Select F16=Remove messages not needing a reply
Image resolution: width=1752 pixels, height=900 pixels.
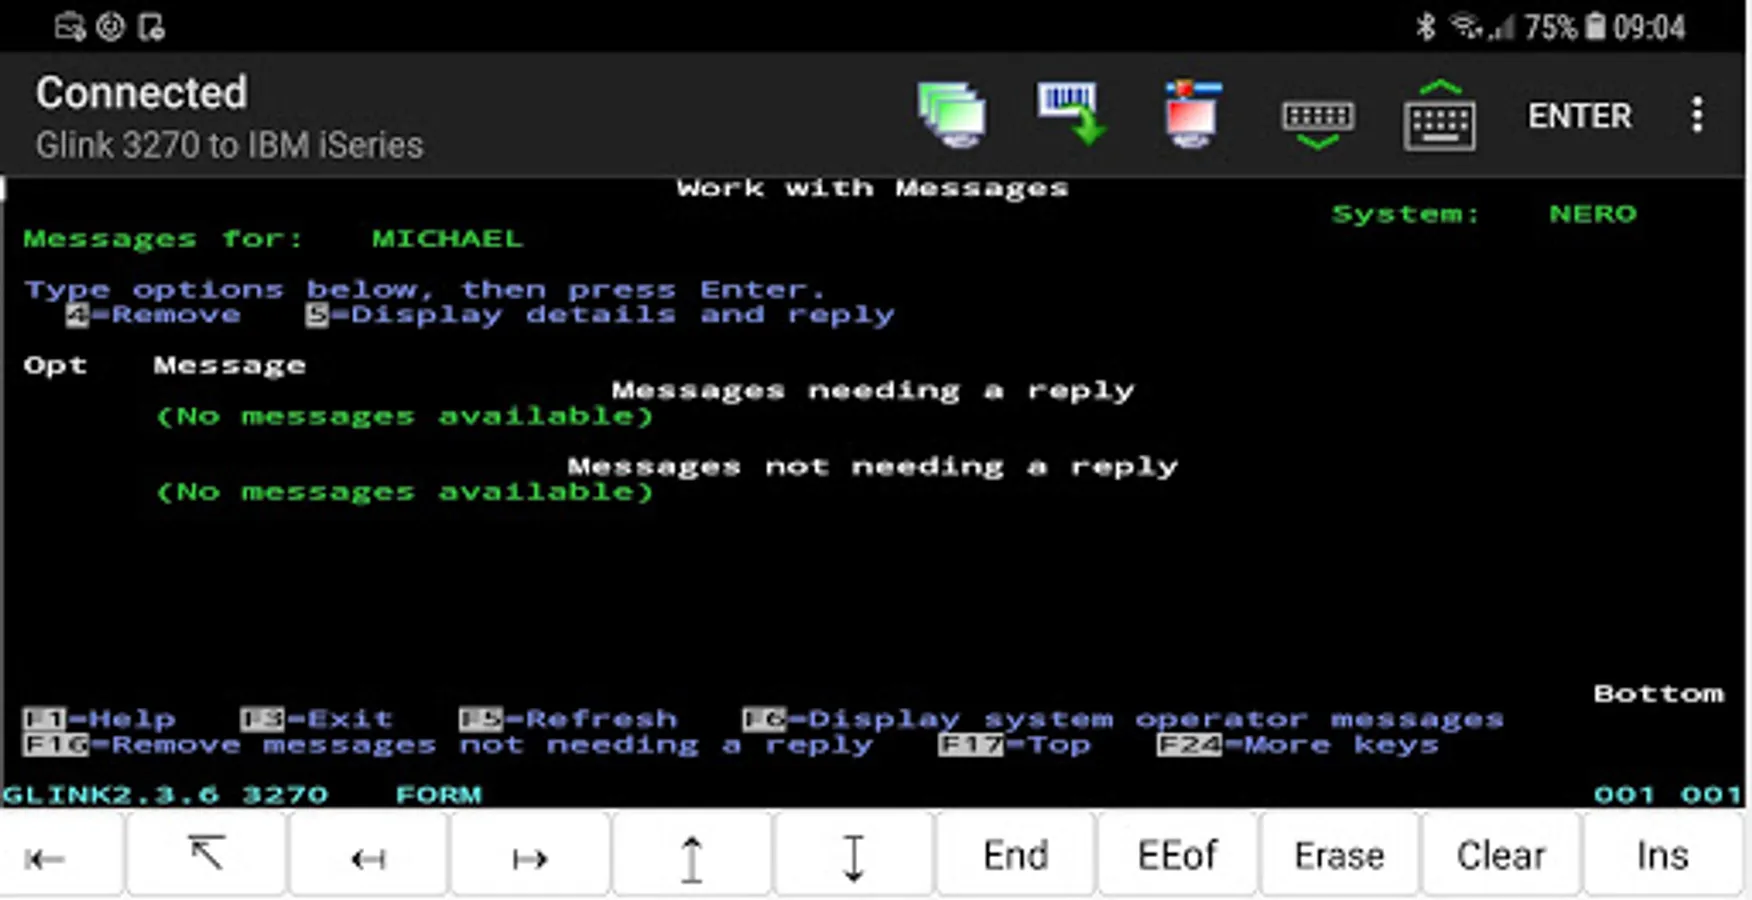(x=448, y=745)
